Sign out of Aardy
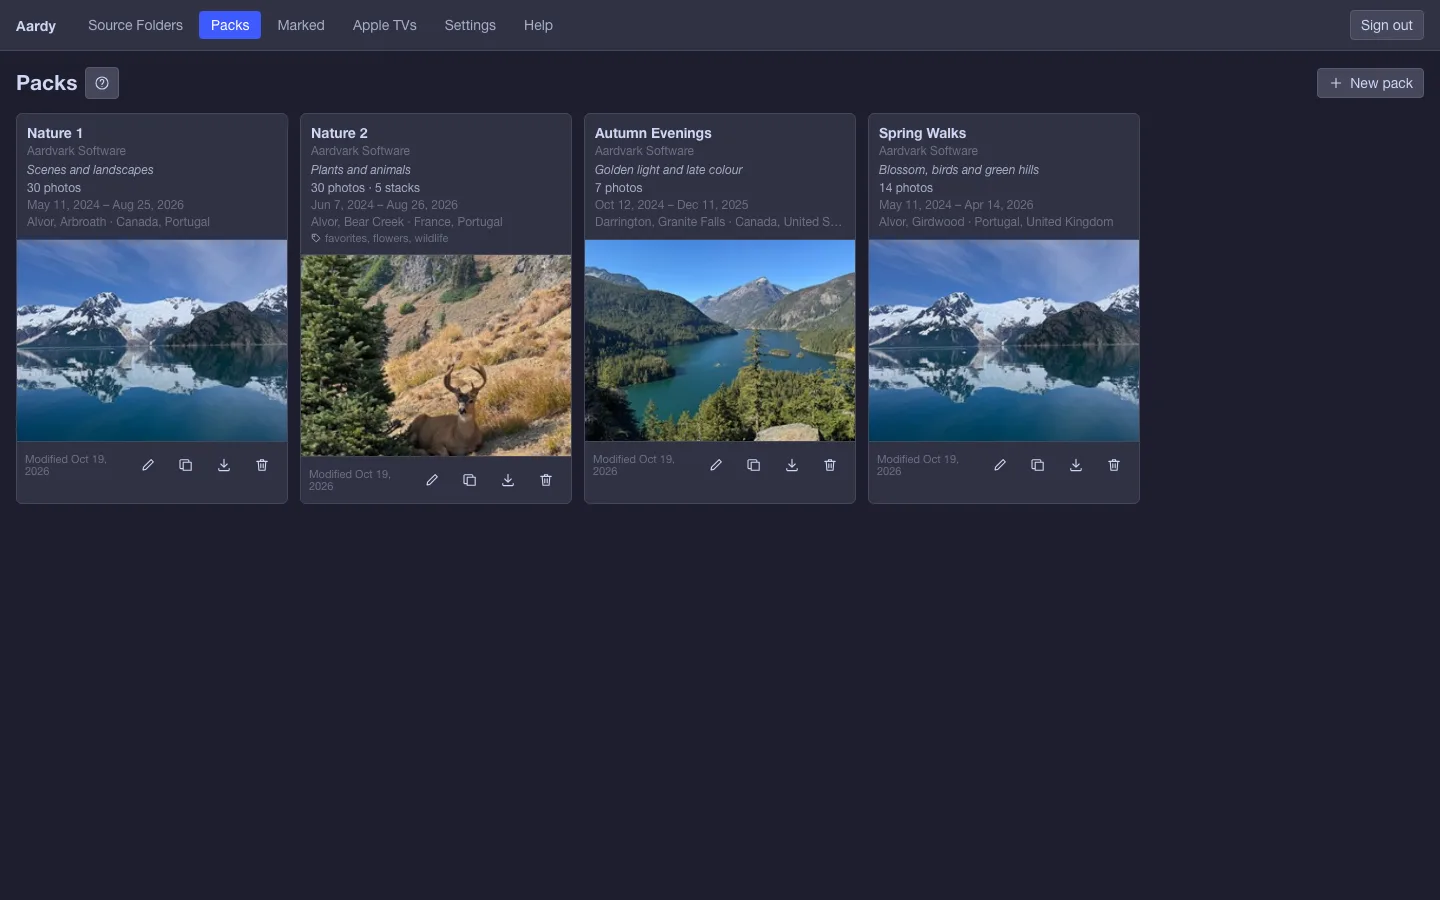 (1387, 25)
